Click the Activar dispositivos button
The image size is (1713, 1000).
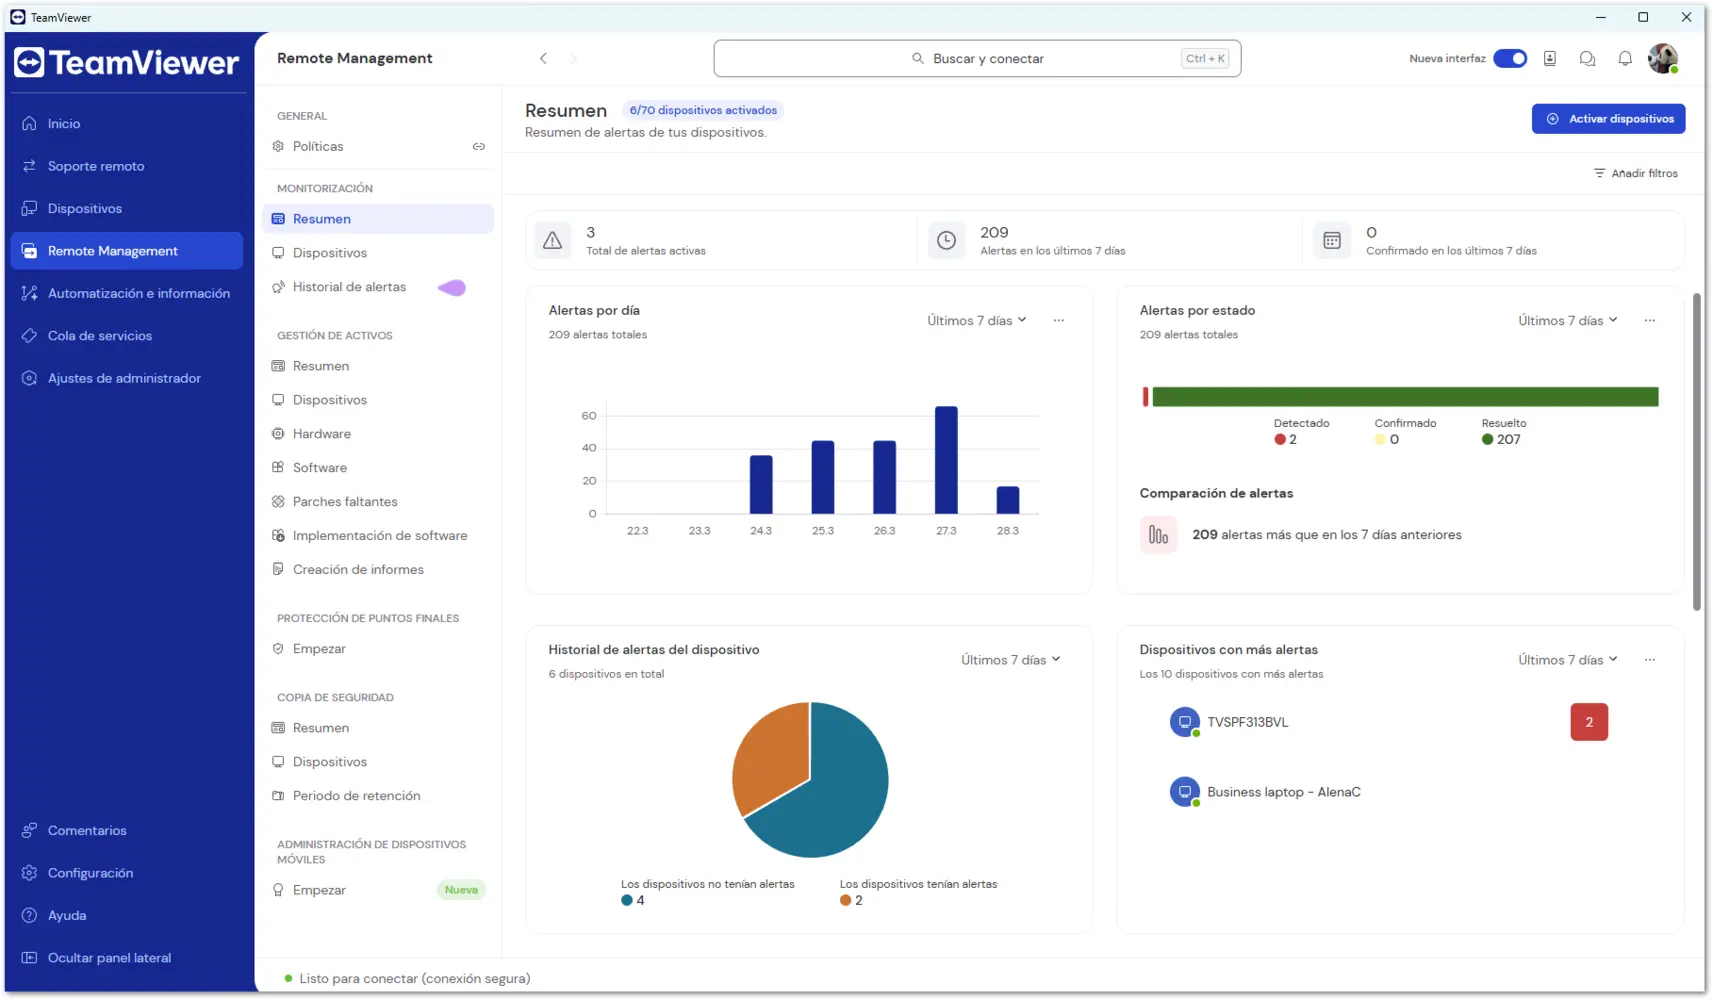(x=1608, y=119)
